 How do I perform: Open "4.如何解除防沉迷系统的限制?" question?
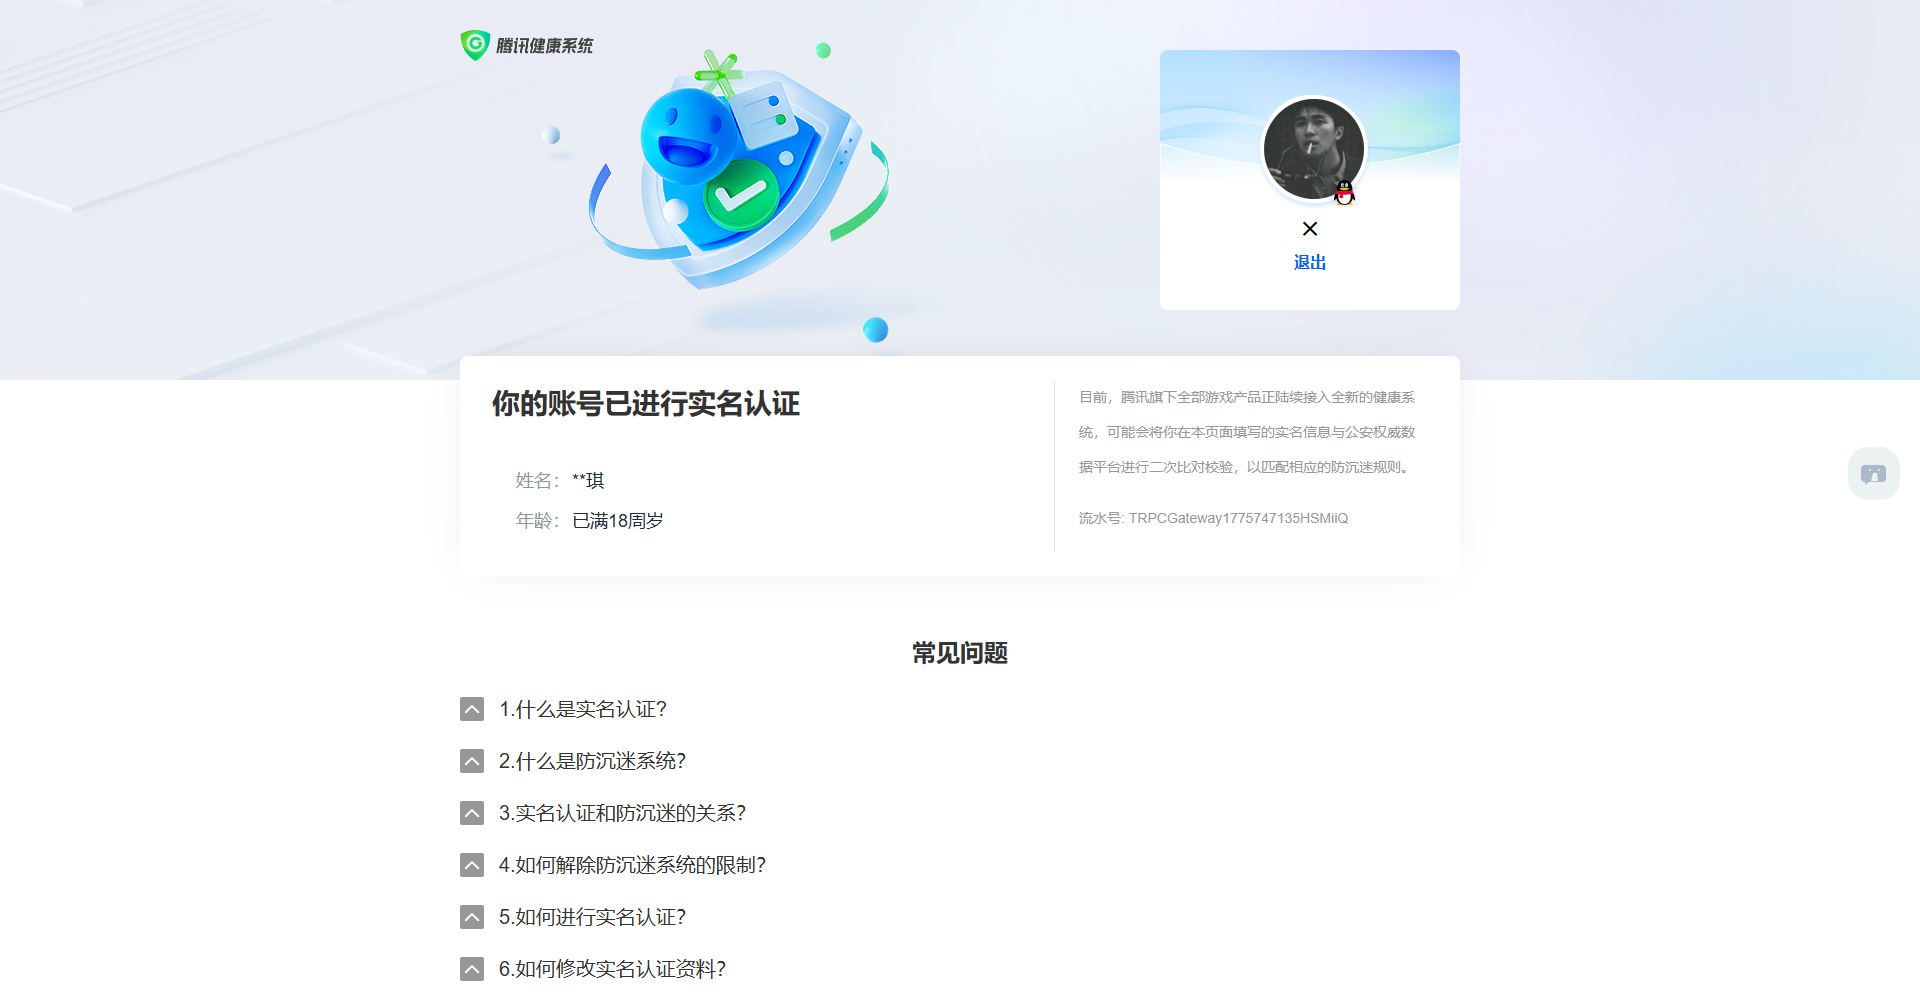633,864
